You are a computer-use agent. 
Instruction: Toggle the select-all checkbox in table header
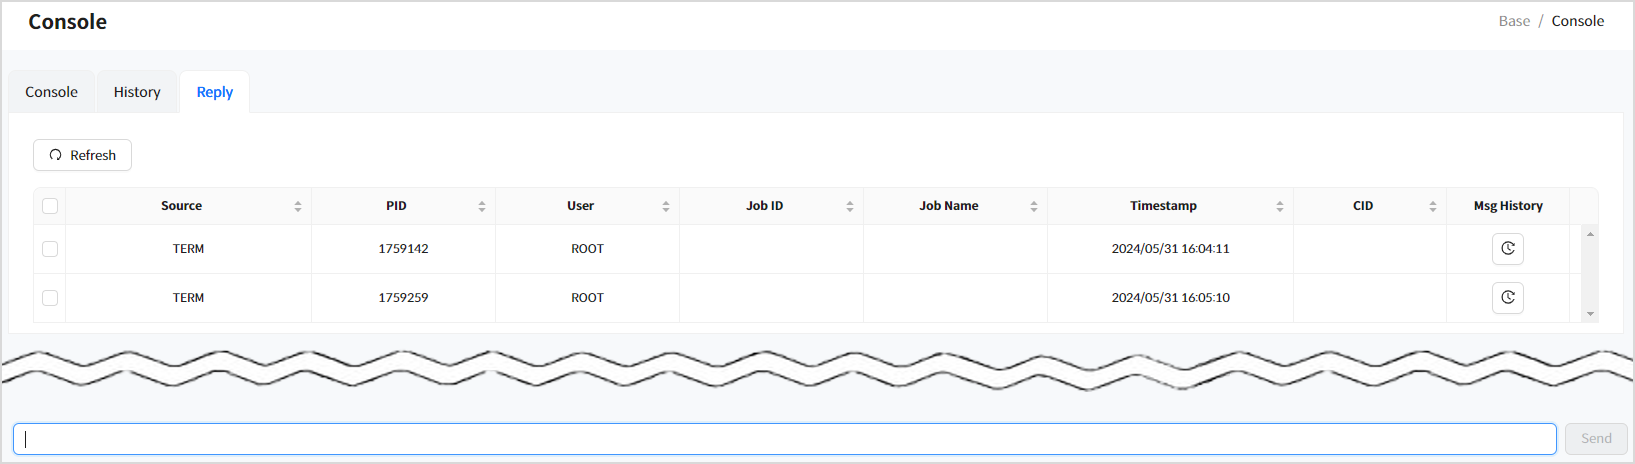[x=50, y=206]
